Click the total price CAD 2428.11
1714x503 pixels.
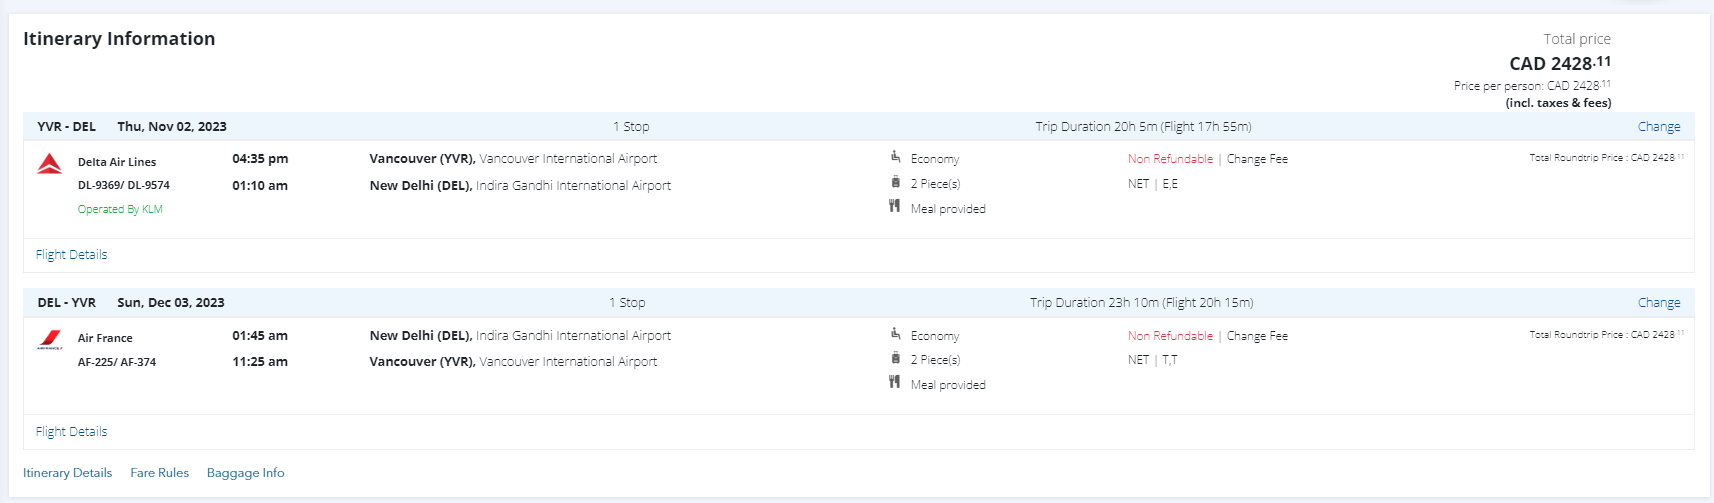point(1559,63)
